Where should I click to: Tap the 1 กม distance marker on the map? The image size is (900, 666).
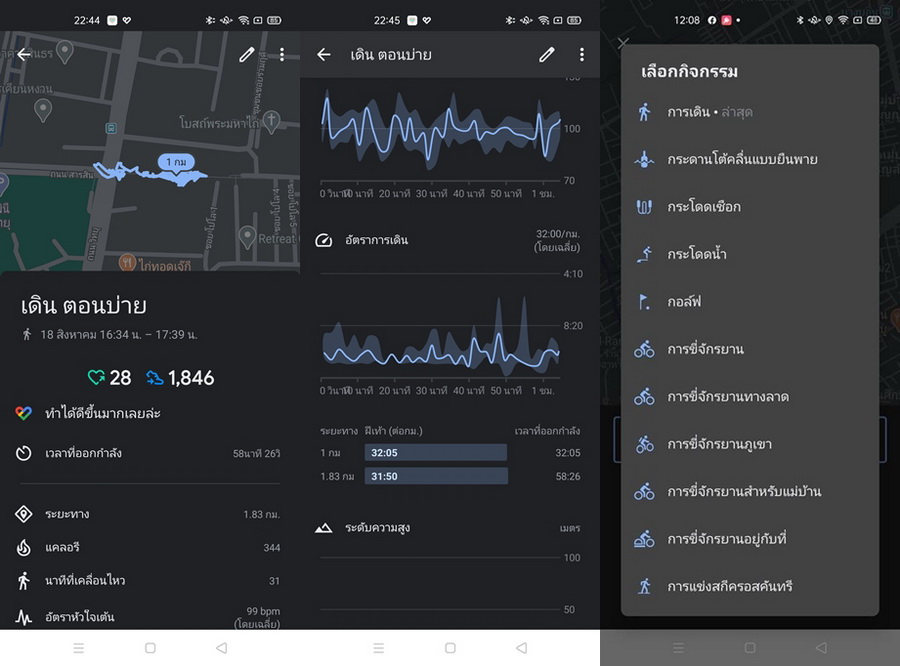pos(175,162)
